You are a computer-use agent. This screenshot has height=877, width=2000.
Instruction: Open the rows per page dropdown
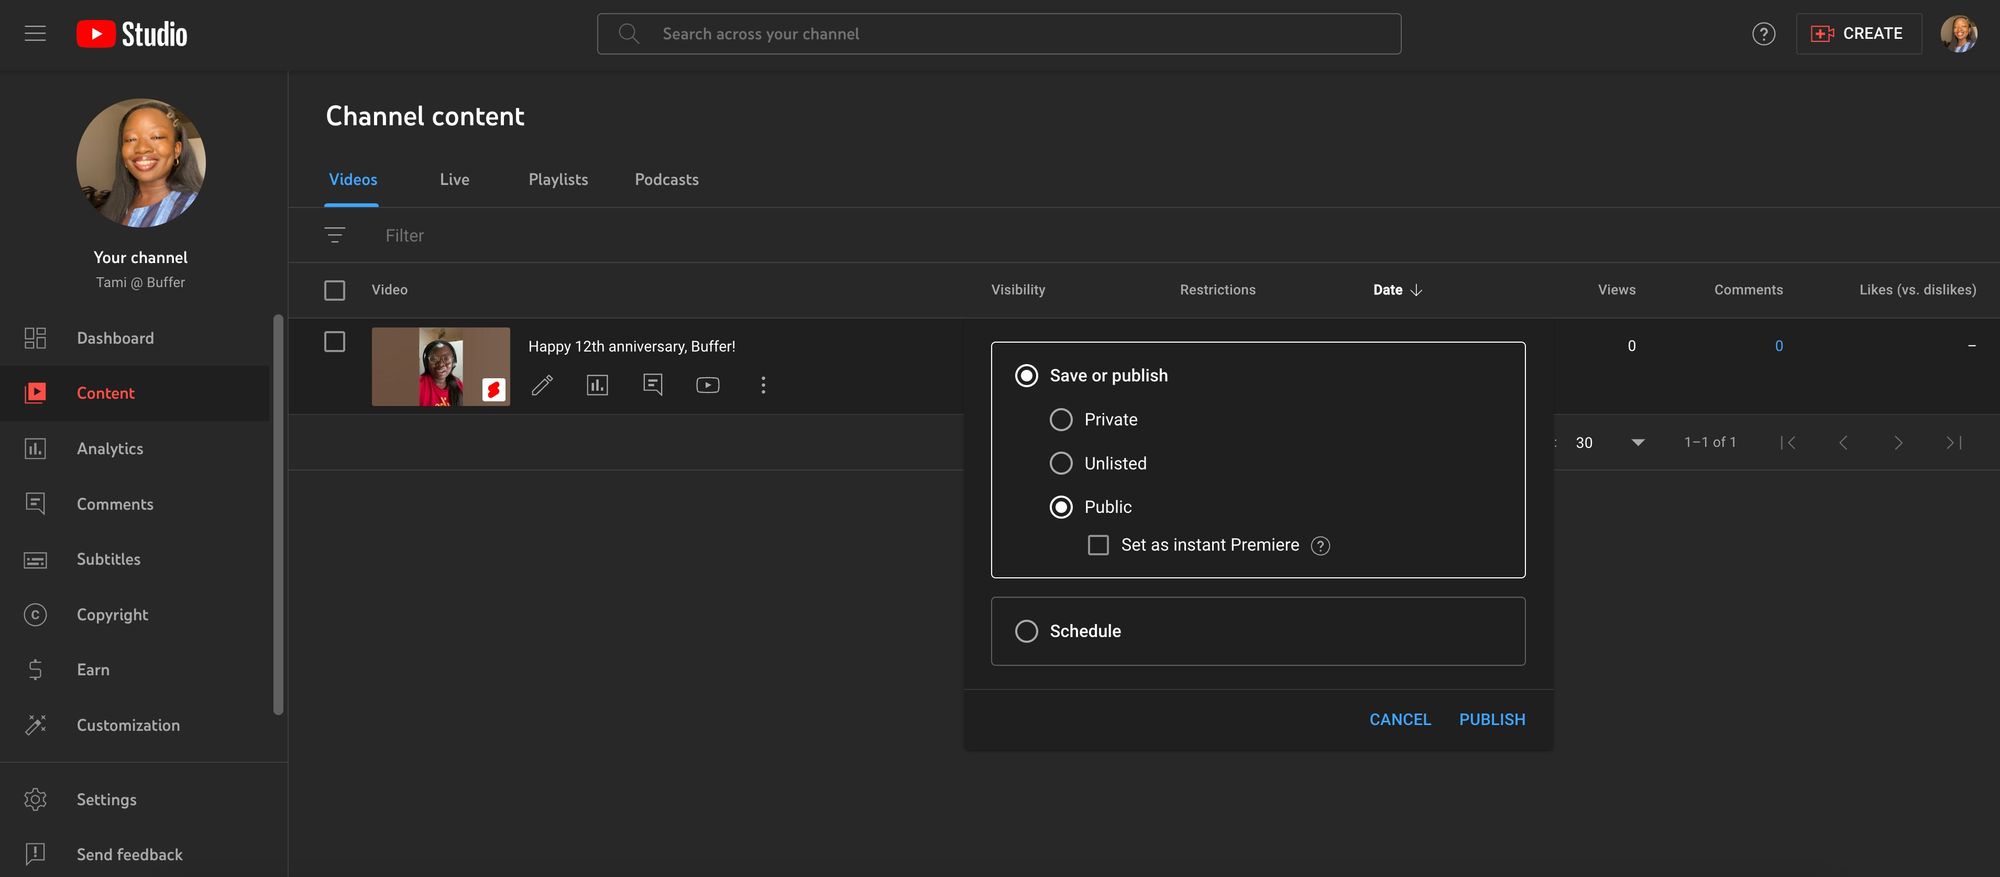click(1637, 442)
